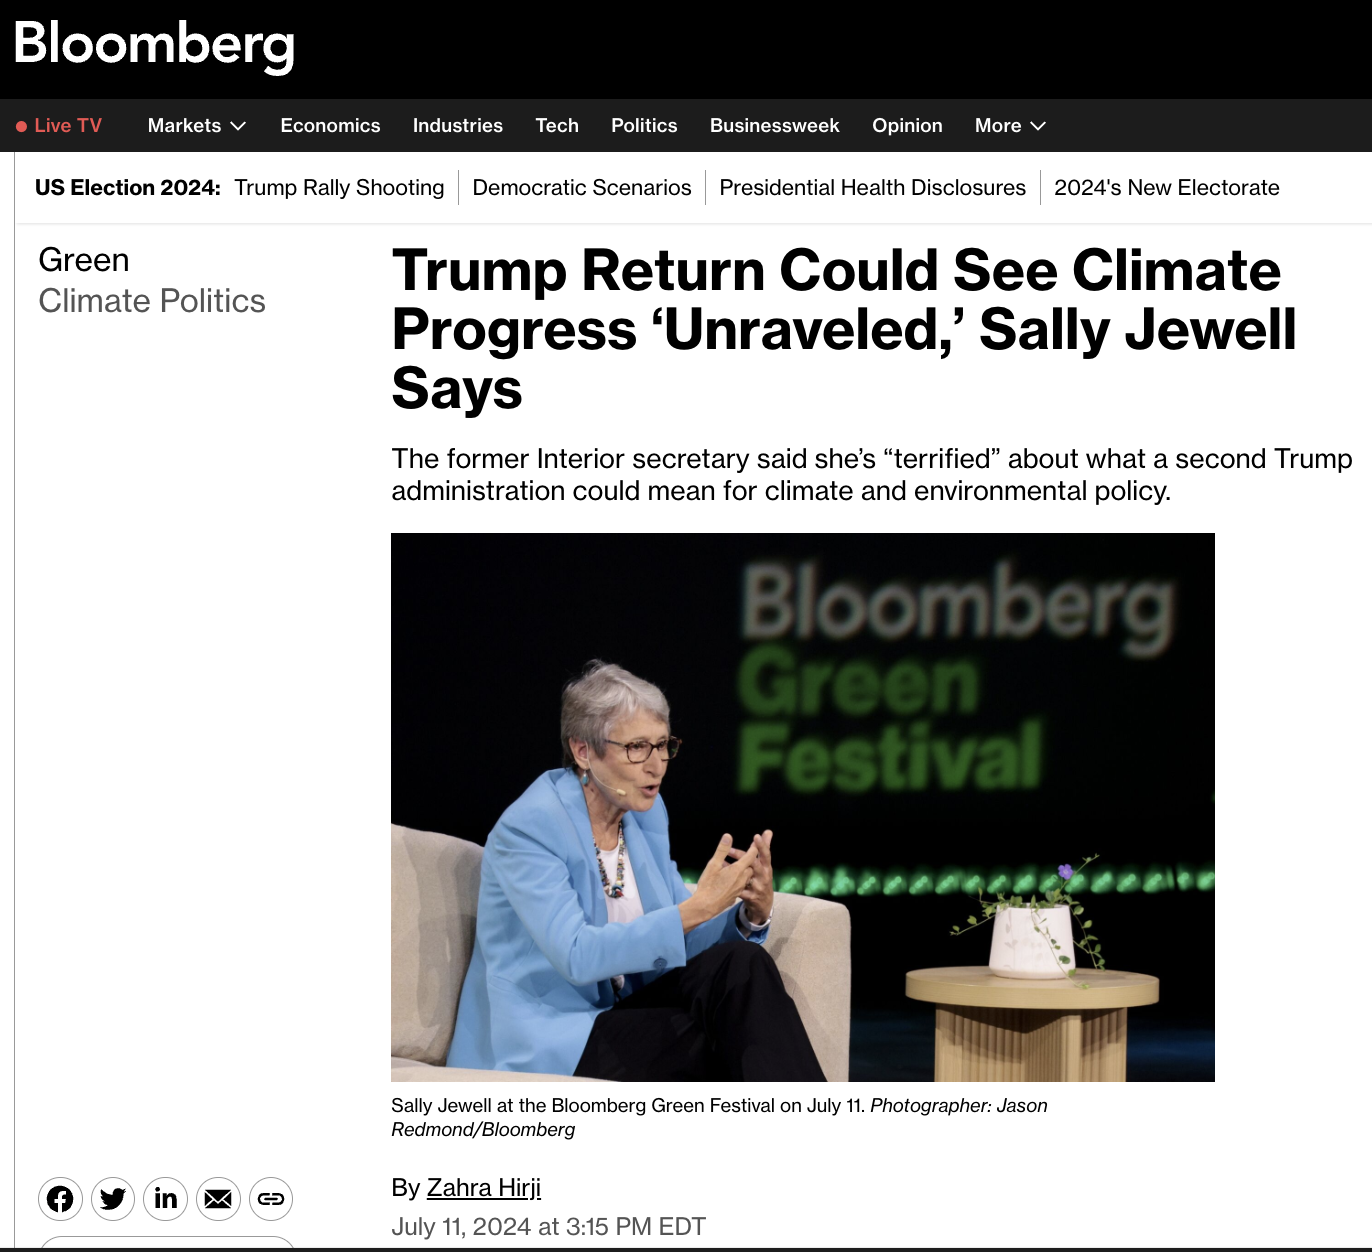Go to the Tech section
1372x1252 pixels.
coord(557,126)
